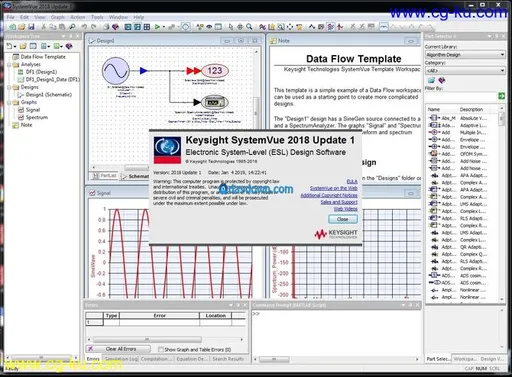
Task: Open the EULA link in the About dialog
Action: click(352, 181)
